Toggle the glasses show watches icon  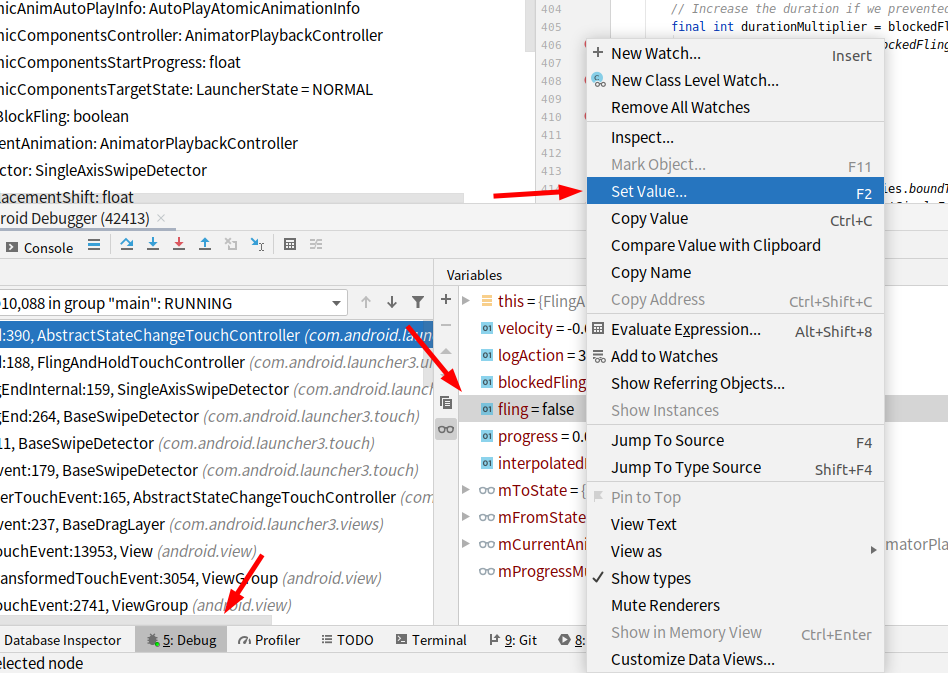coord(446,429)
